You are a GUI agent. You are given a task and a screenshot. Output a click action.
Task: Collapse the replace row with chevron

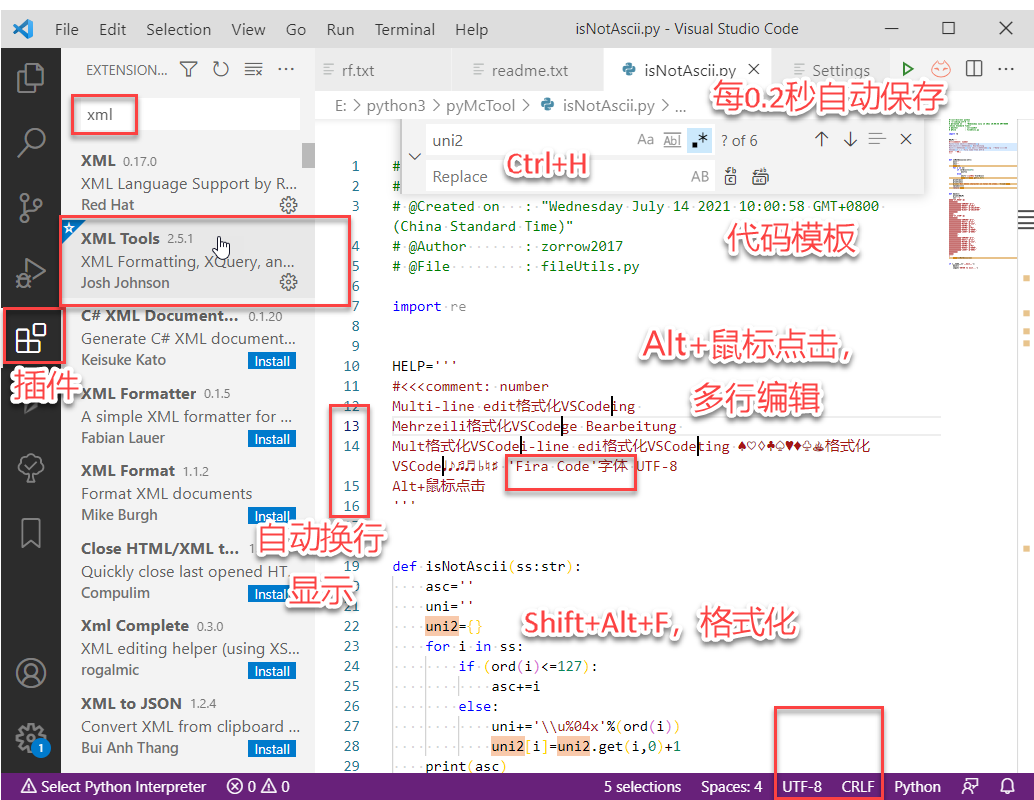tap(415, 157)
